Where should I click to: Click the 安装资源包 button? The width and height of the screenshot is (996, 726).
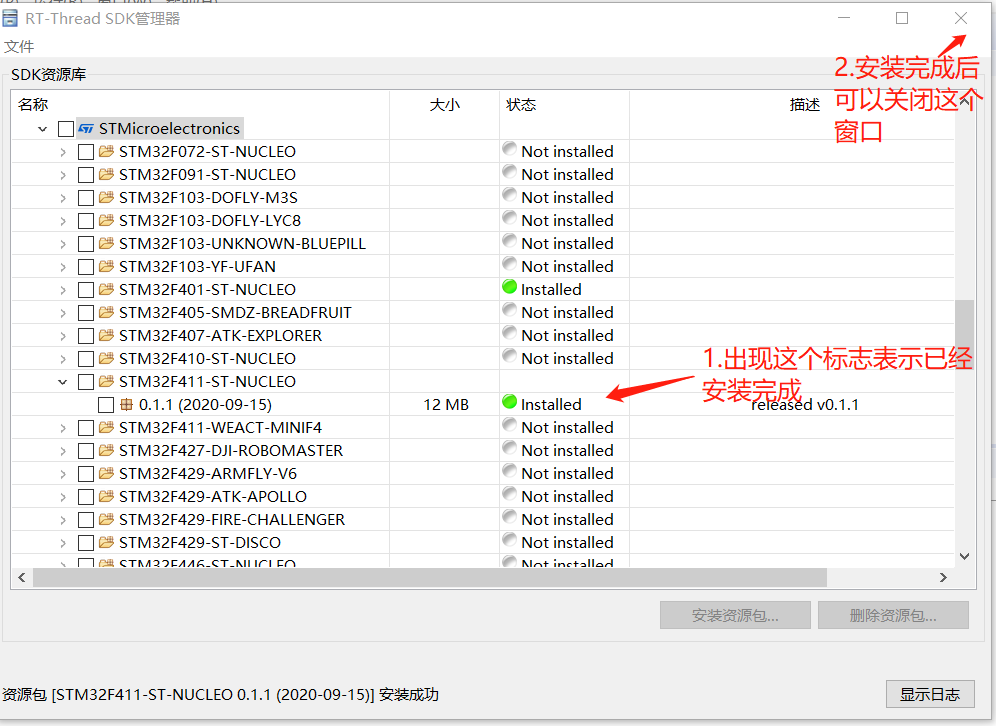click(x=735, y=615)
